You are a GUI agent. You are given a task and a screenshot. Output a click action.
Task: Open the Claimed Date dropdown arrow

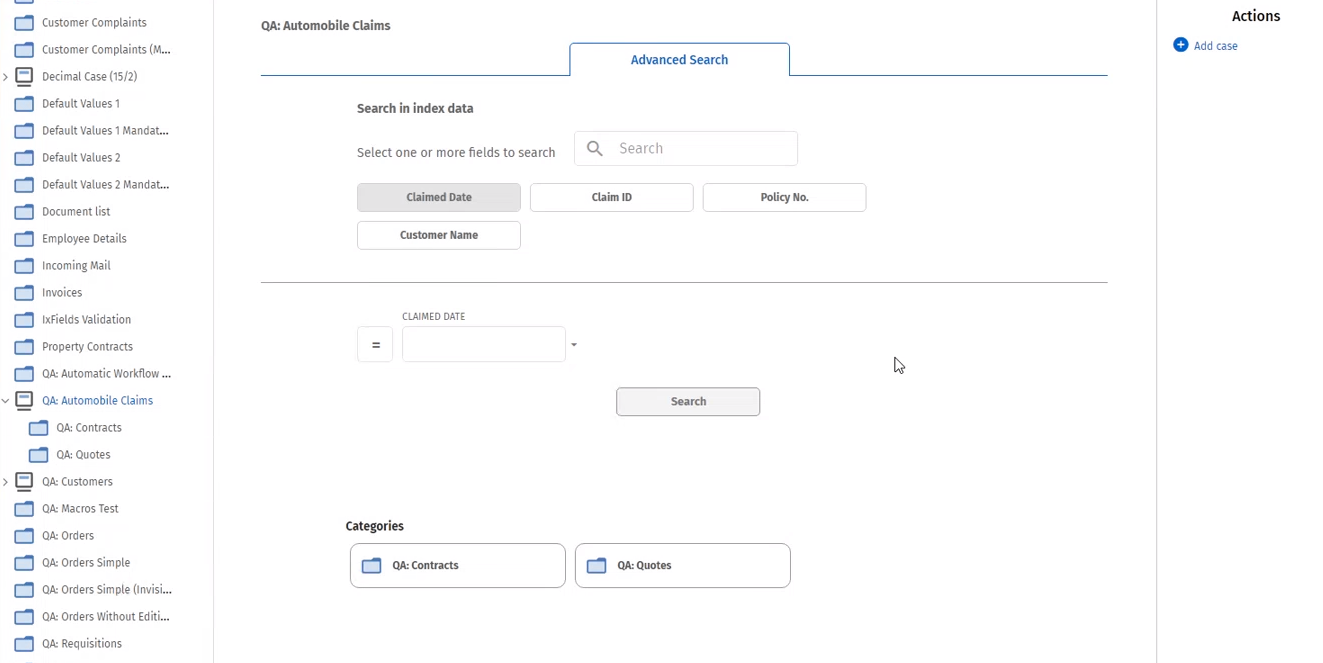click(574, 345)
